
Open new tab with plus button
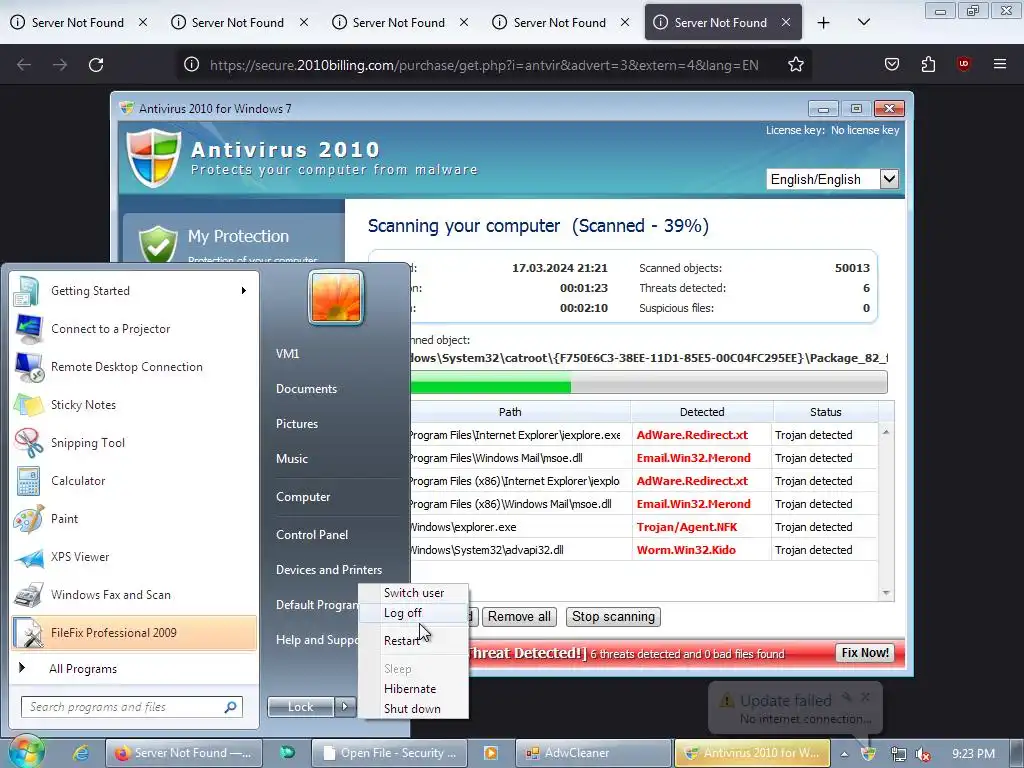824,23
